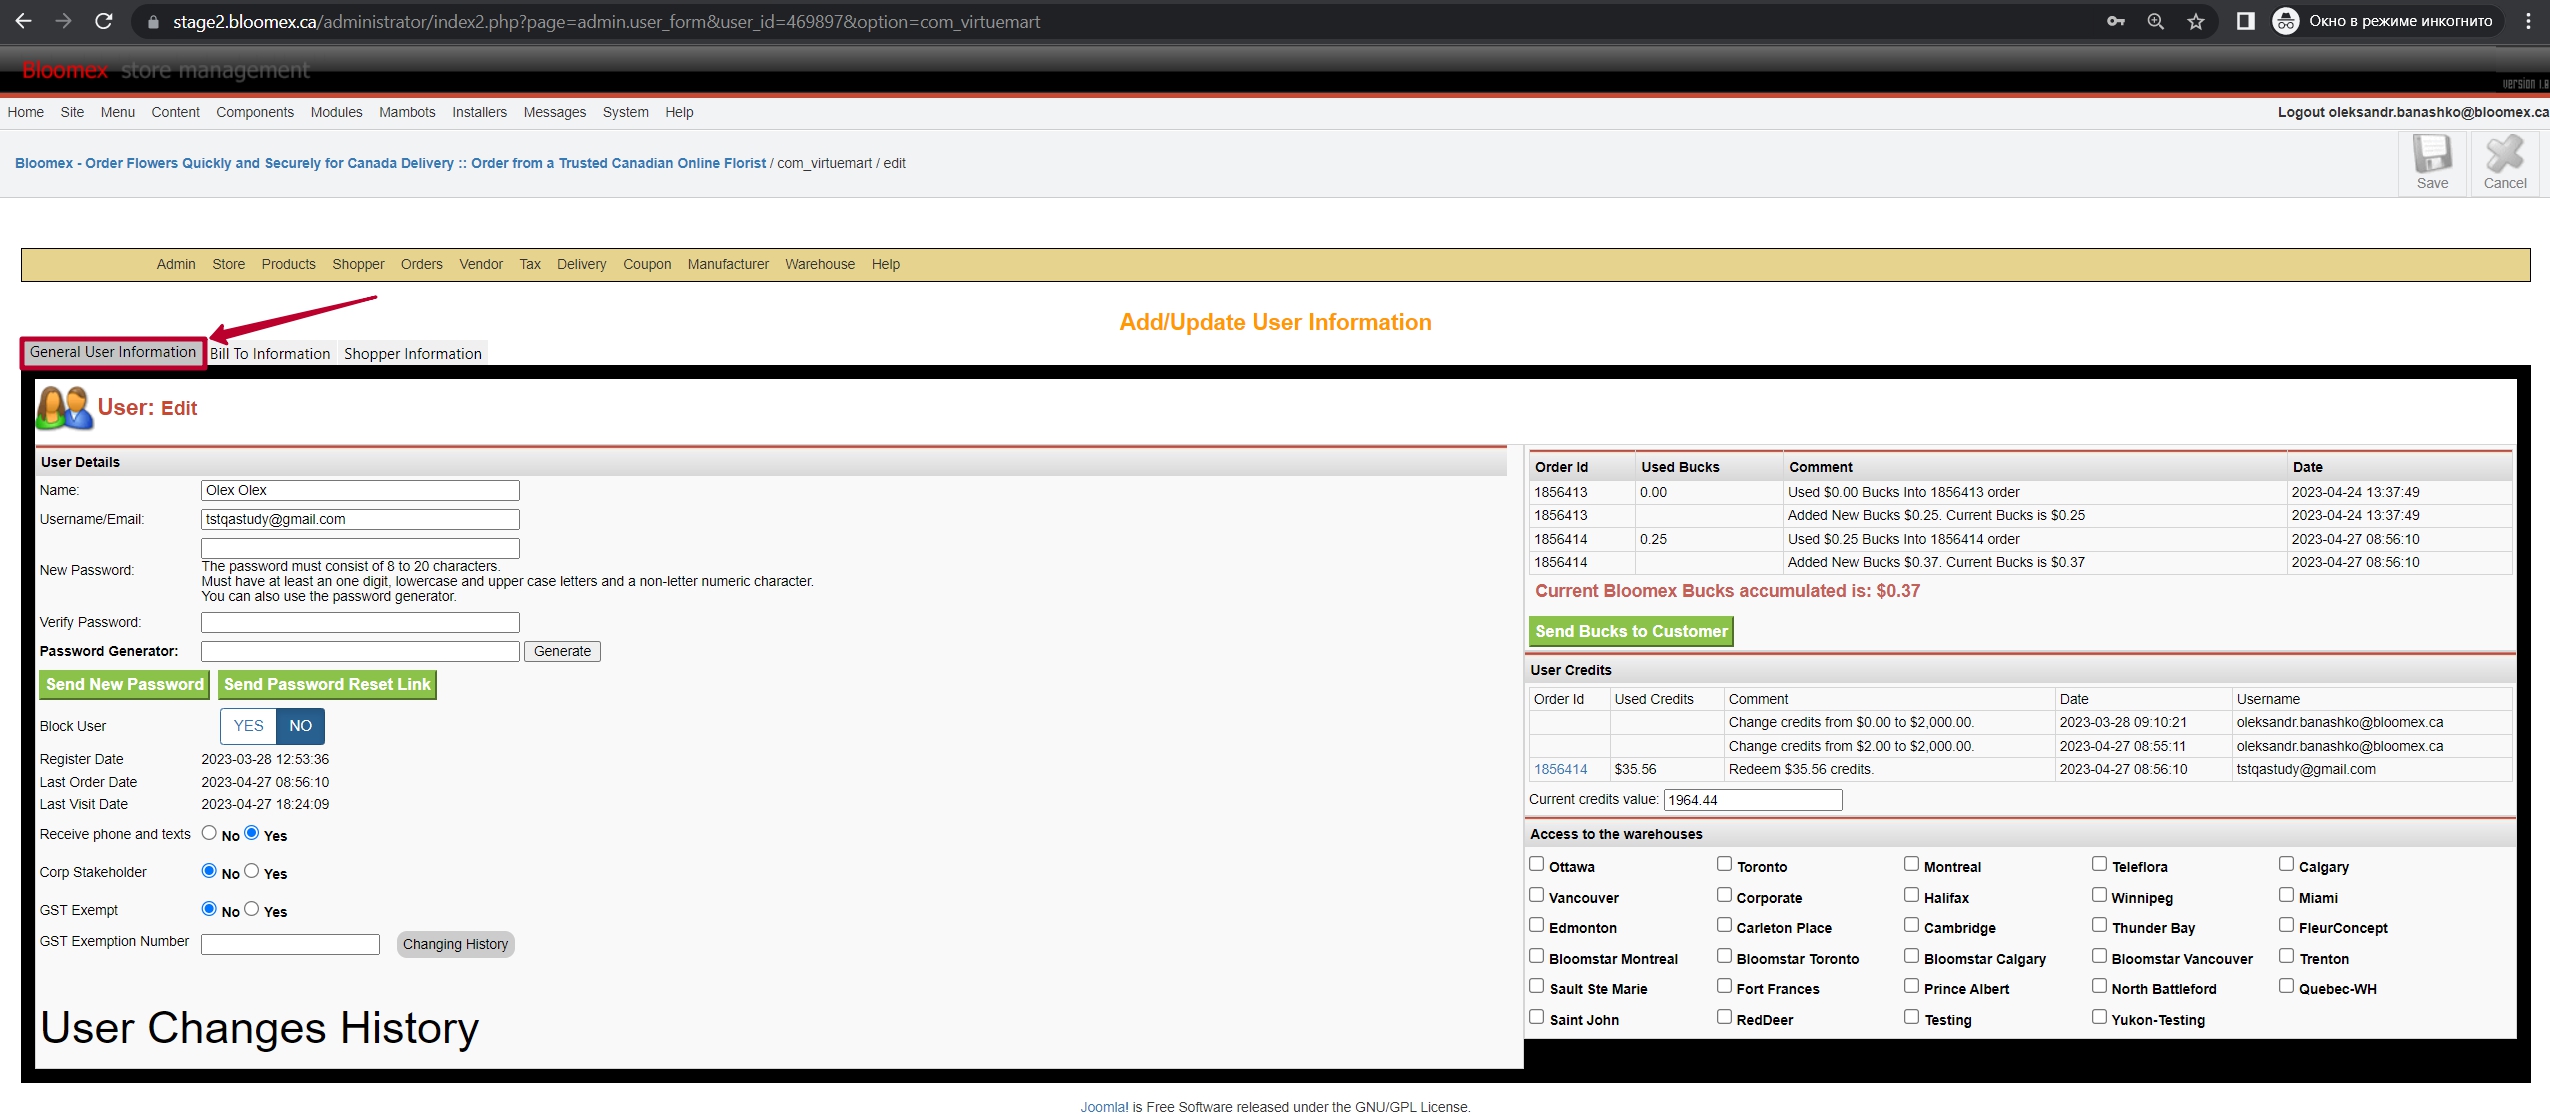Open the Mambots menu

click(x=407, y=112)
